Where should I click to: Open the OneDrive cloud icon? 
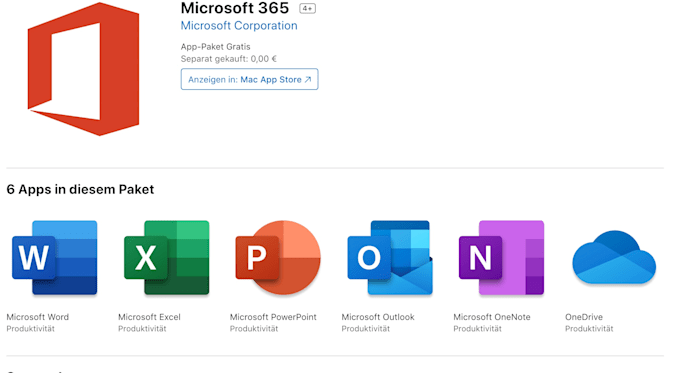[614, 257]
